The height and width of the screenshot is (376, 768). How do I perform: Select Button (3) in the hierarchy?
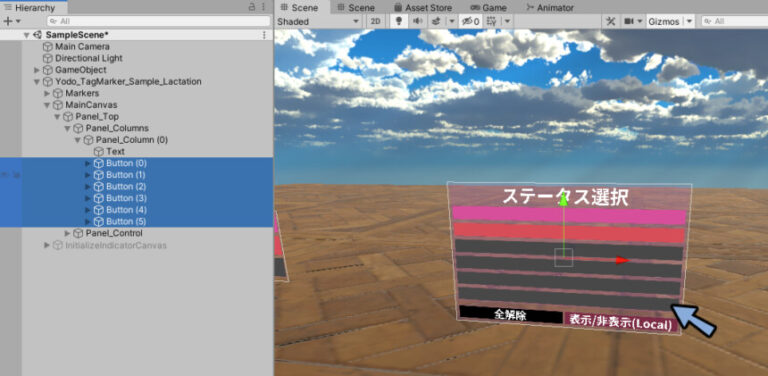point(126,198)
